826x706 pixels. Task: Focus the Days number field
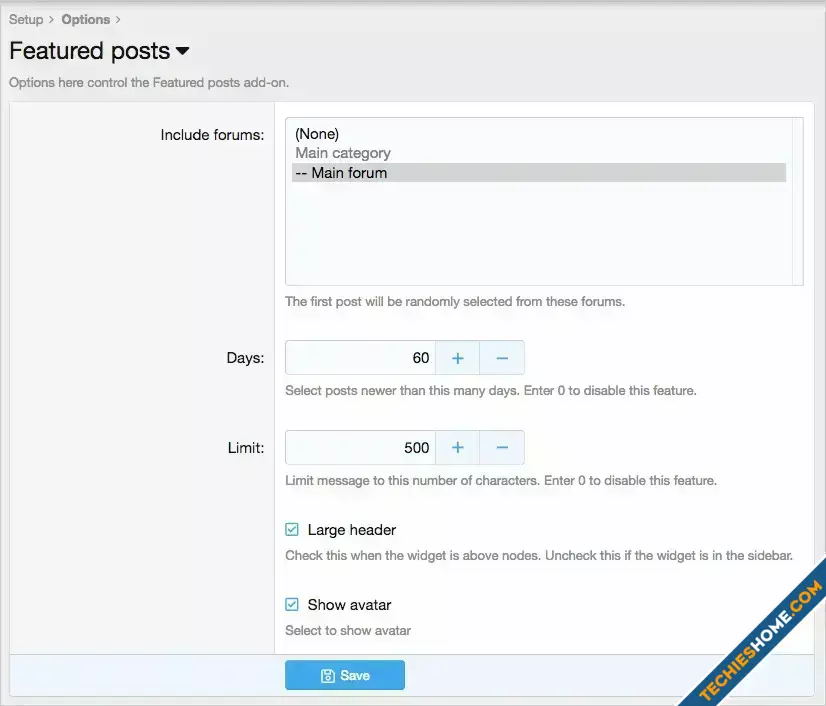[360, 358]
